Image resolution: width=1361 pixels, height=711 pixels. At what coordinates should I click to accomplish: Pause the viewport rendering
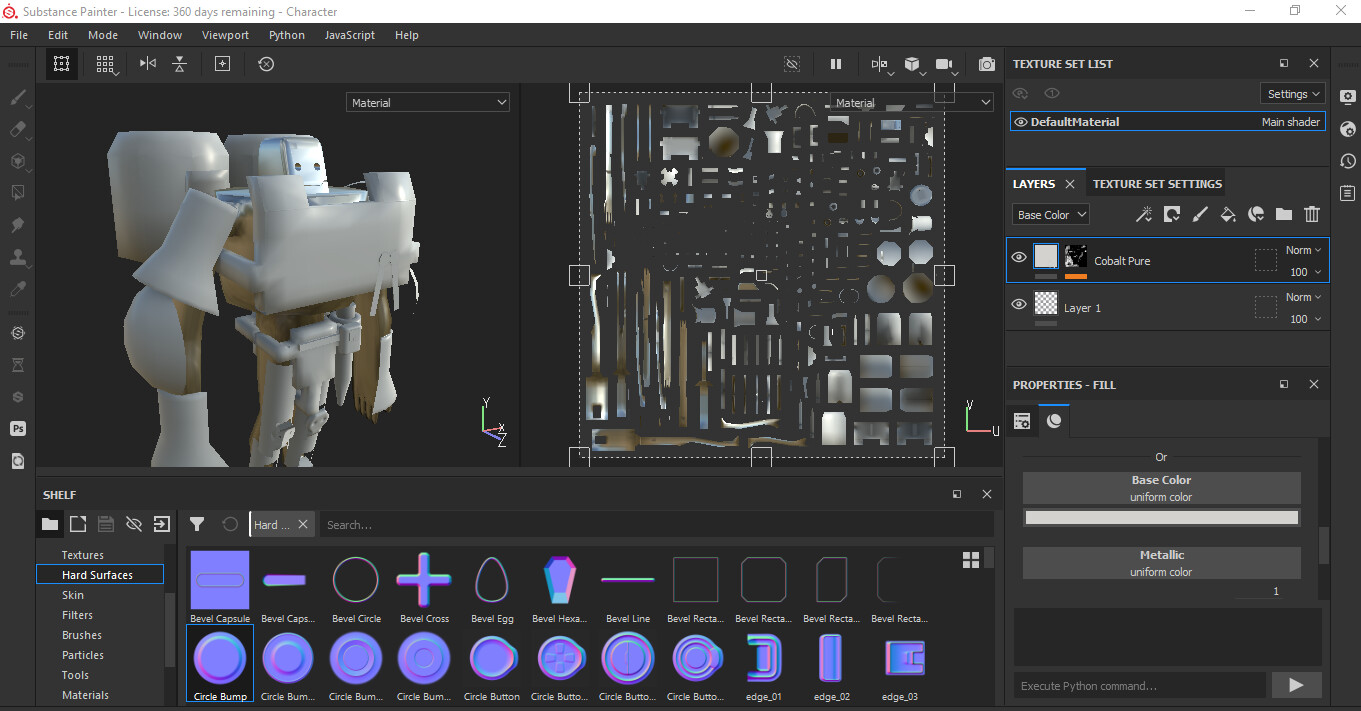(x=836, y=63)
